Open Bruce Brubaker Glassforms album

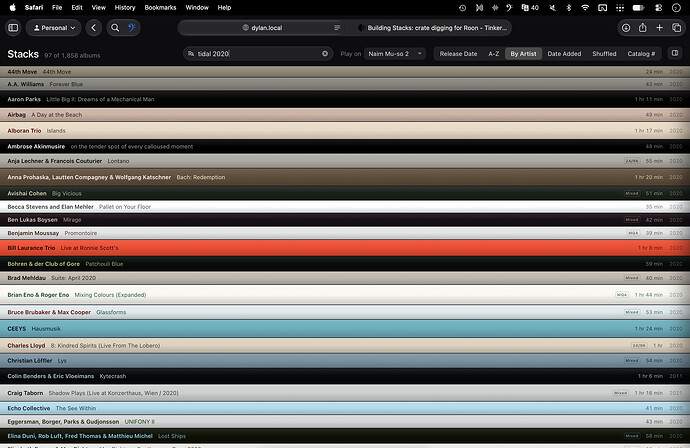[x=345, y=312]
